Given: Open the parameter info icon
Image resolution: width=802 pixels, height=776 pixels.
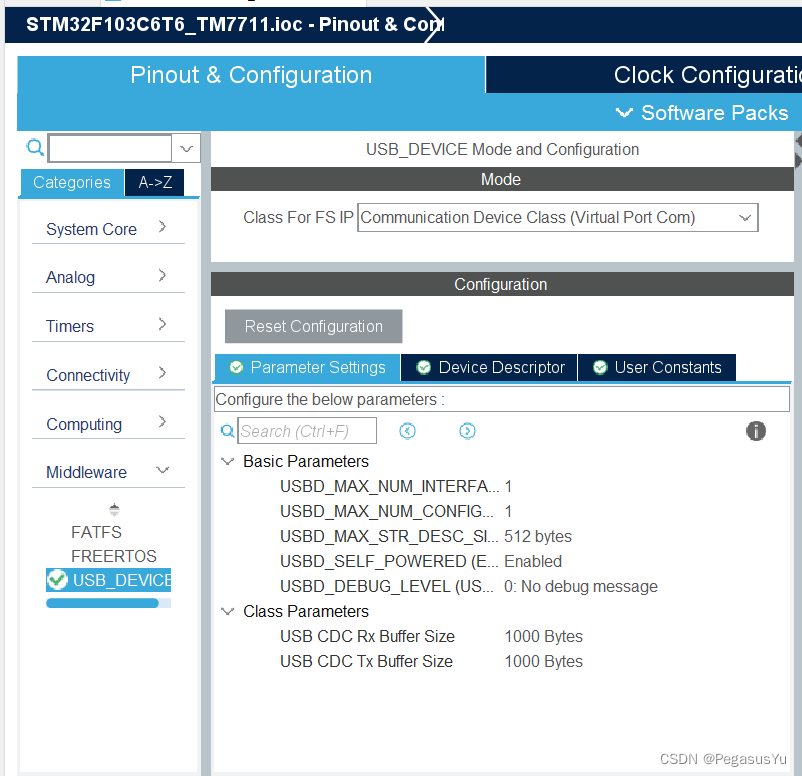Looking at the screenshot, I should [755, 431].
